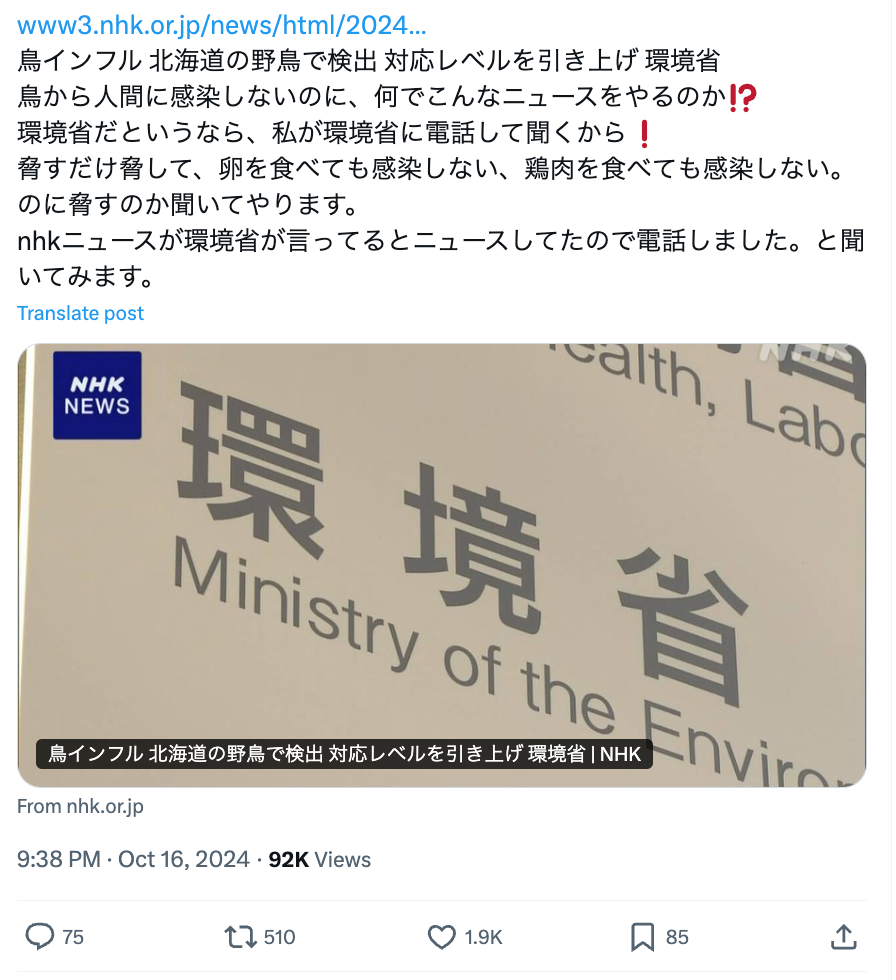Click the post text starting nhkニュースが環境省
896x980 pixels.
441,258
